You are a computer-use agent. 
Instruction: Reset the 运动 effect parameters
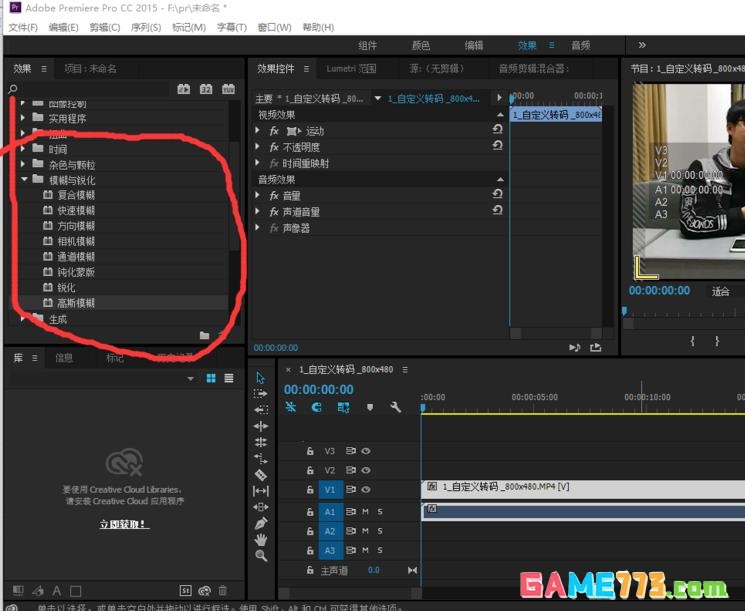tap(497, 129)
